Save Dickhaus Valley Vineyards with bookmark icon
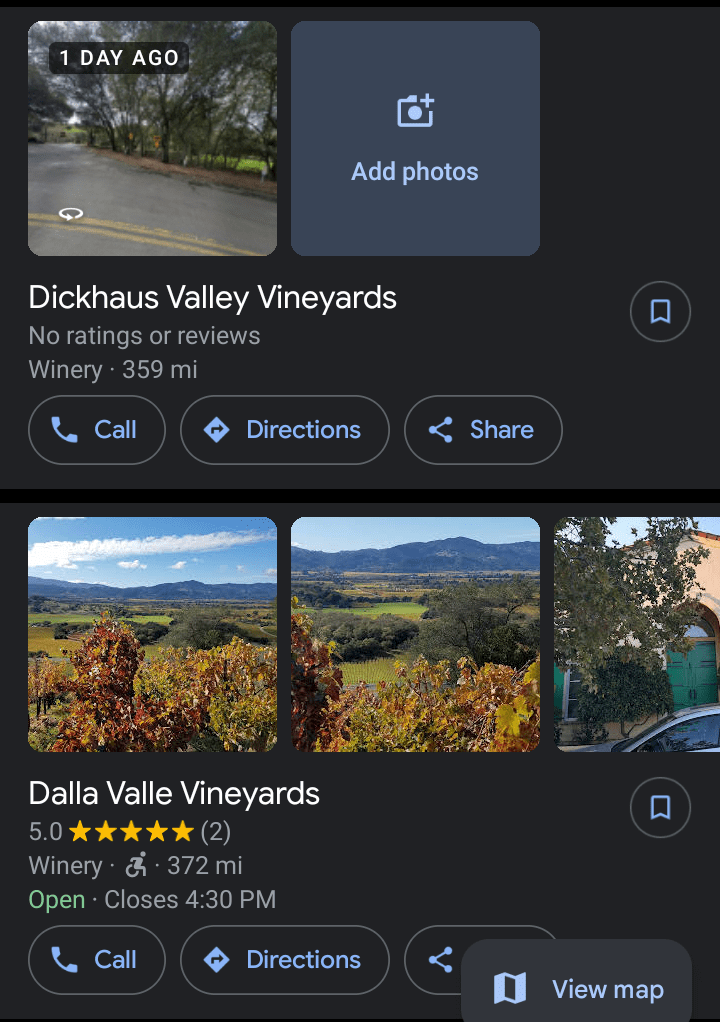This screenshot has width=720, height=1022. (660, 312)
